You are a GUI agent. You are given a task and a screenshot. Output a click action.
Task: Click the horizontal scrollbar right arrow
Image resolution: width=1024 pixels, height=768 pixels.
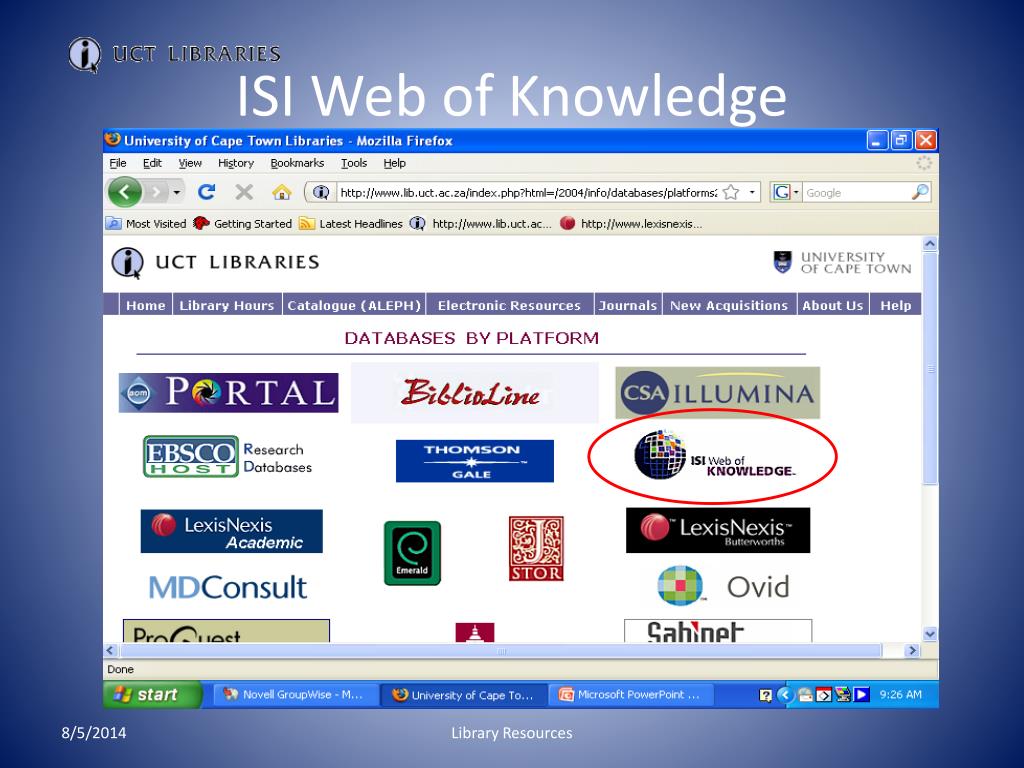coord(912,650)
